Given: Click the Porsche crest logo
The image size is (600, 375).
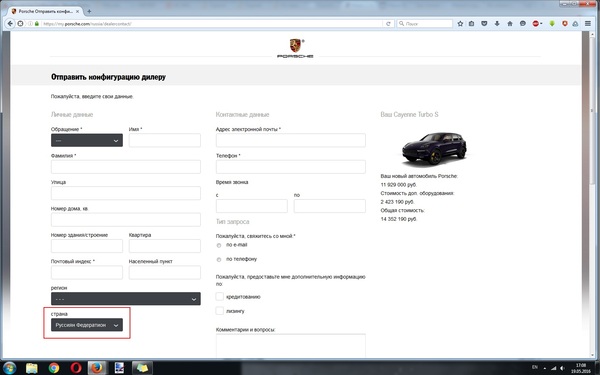Looking at the screenshot, I should pos(295,46).
